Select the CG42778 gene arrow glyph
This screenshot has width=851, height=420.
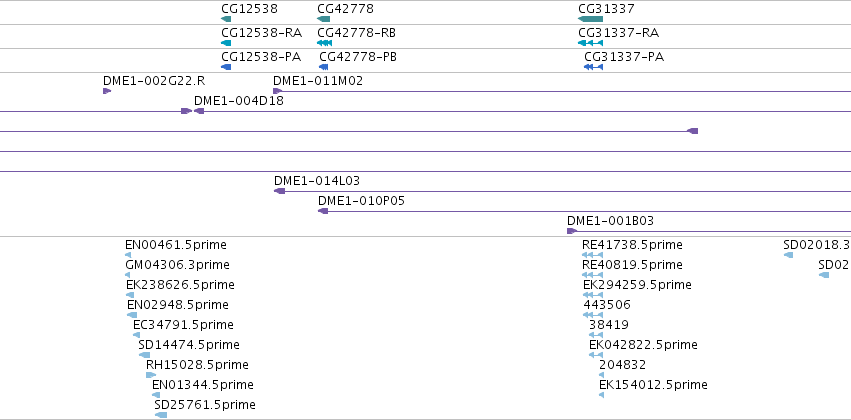point(323,19)
